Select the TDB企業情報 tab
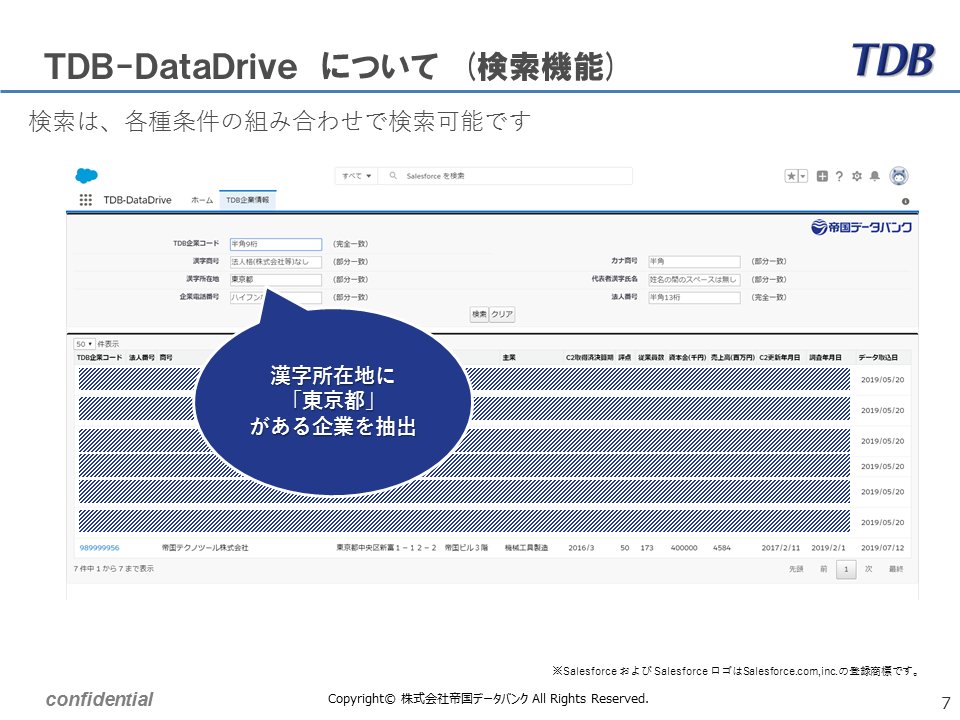 pos(247,200)
